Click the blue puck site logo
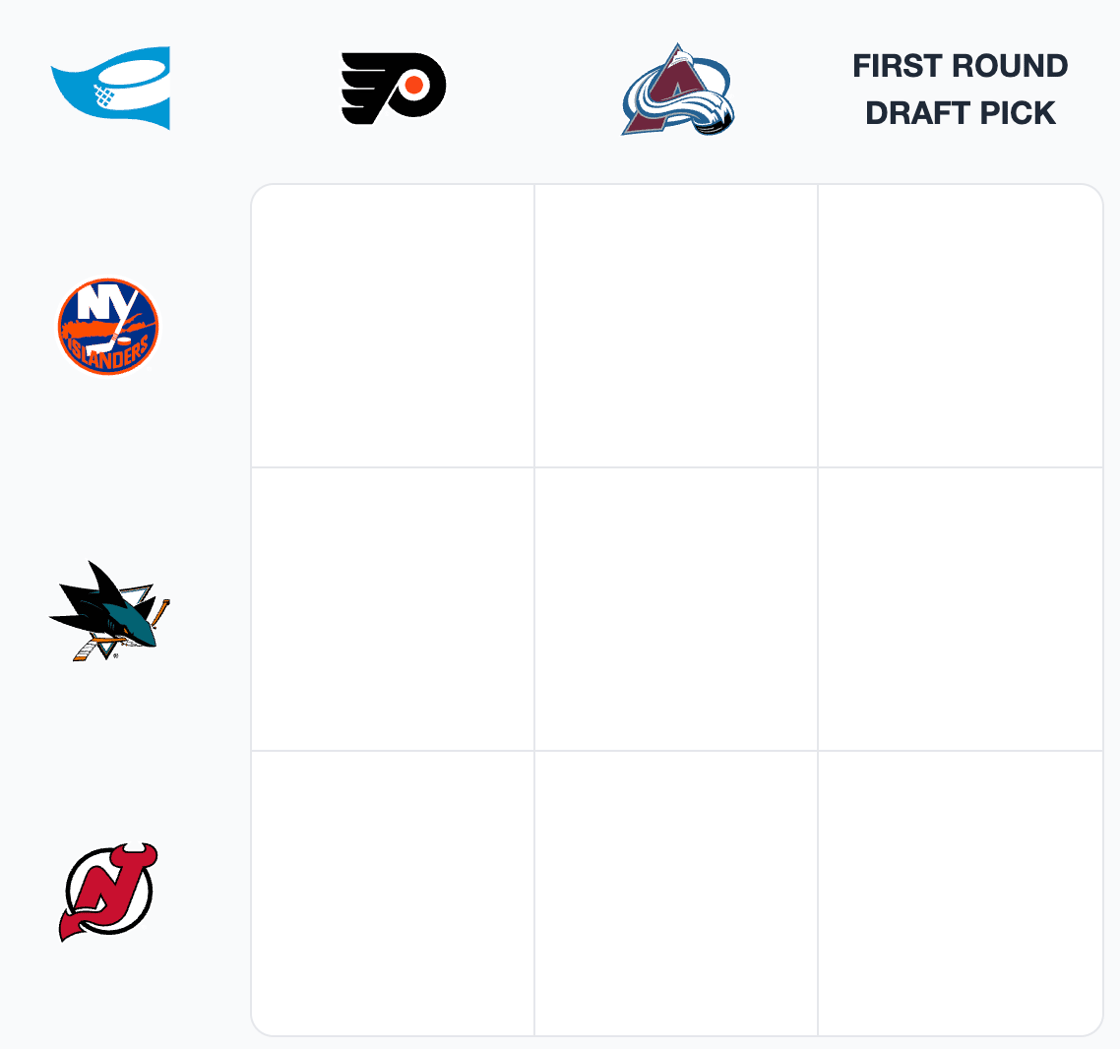Viewport: 1120px width, 1049px height. coord(111,87)
